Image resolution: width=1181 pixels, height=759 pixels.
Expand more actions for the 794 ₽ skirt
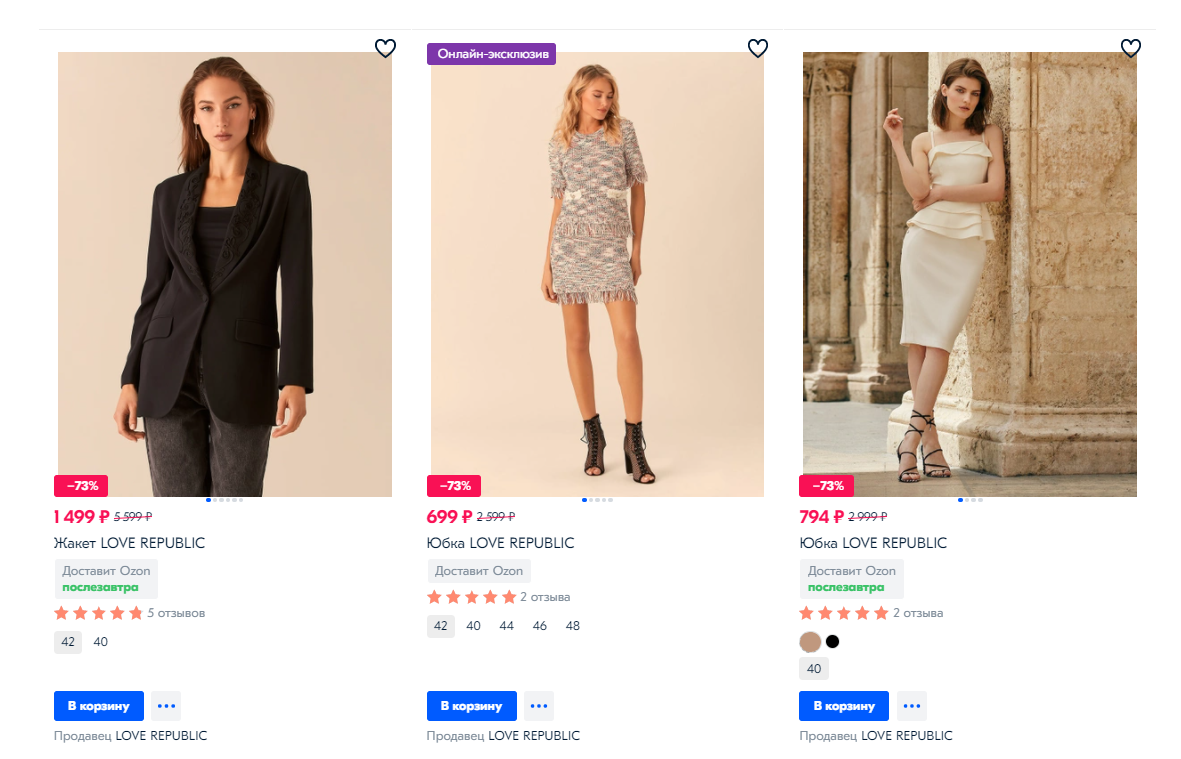pos(911,706)
